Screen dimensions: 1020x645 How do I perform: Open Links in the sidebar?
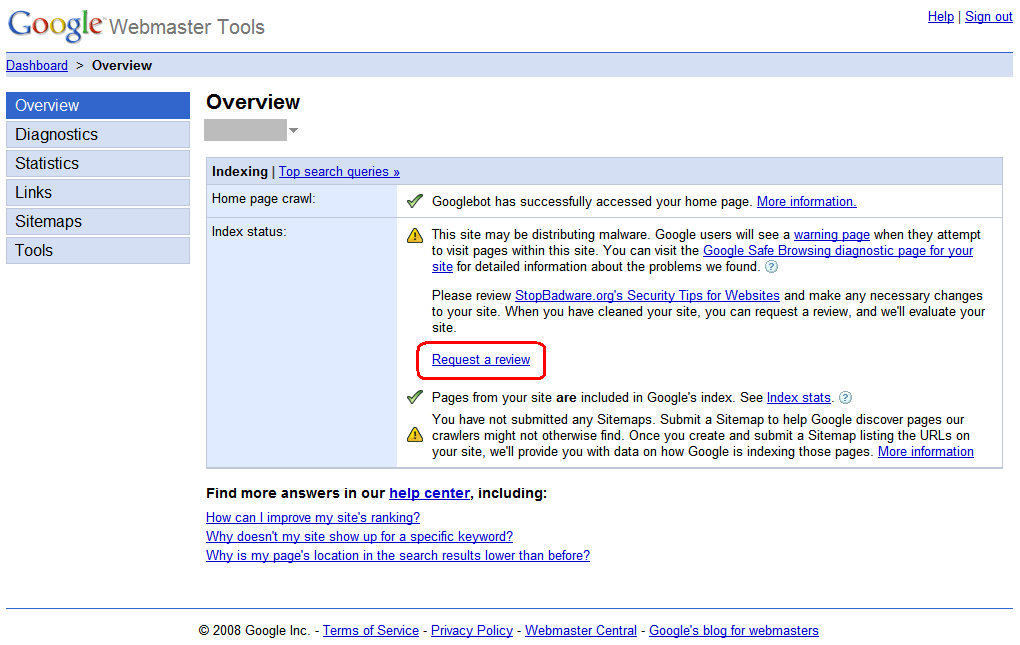point(98,192)
